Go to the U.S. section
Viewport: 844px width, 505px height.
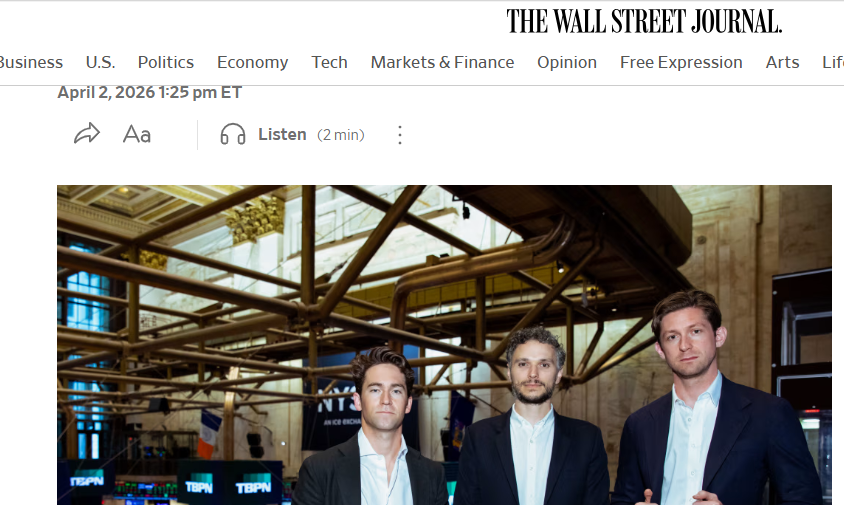coord(101,62)
